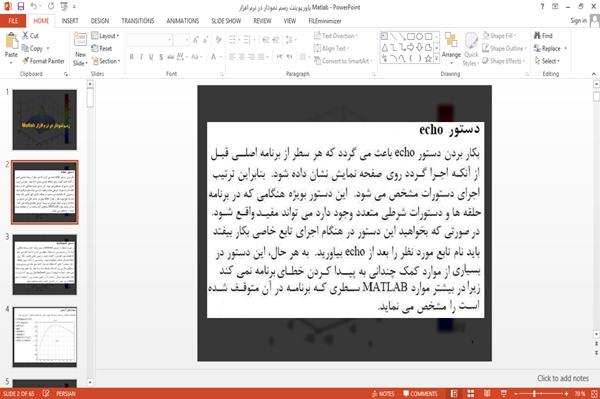Click the Redo icon in quick access
The height and width of the screenshot is (399, 600).
[51, 7]
